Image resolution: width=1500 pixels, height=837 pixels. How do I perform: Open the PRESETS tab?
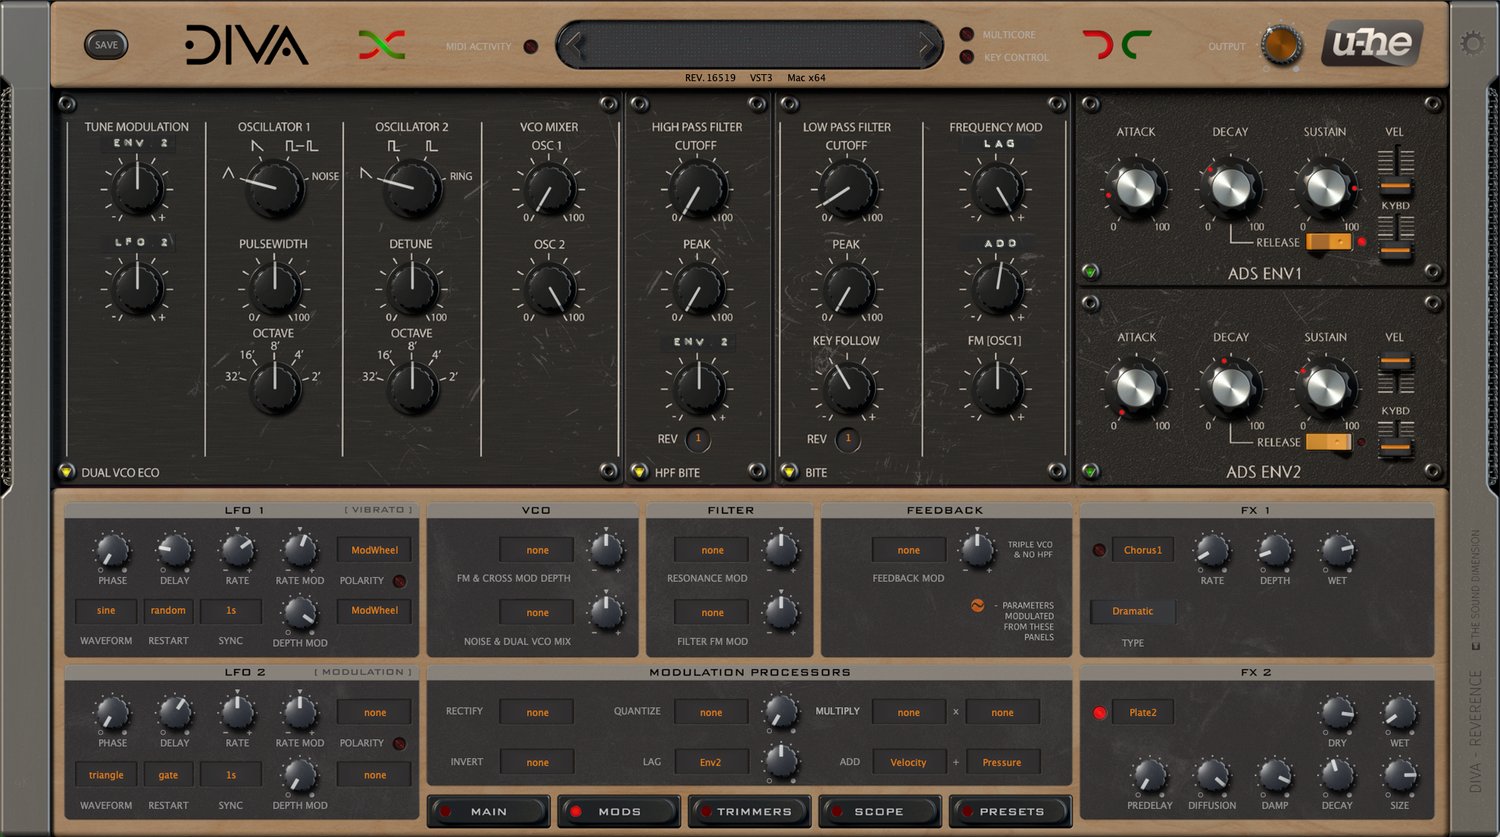pos(1010,811)
